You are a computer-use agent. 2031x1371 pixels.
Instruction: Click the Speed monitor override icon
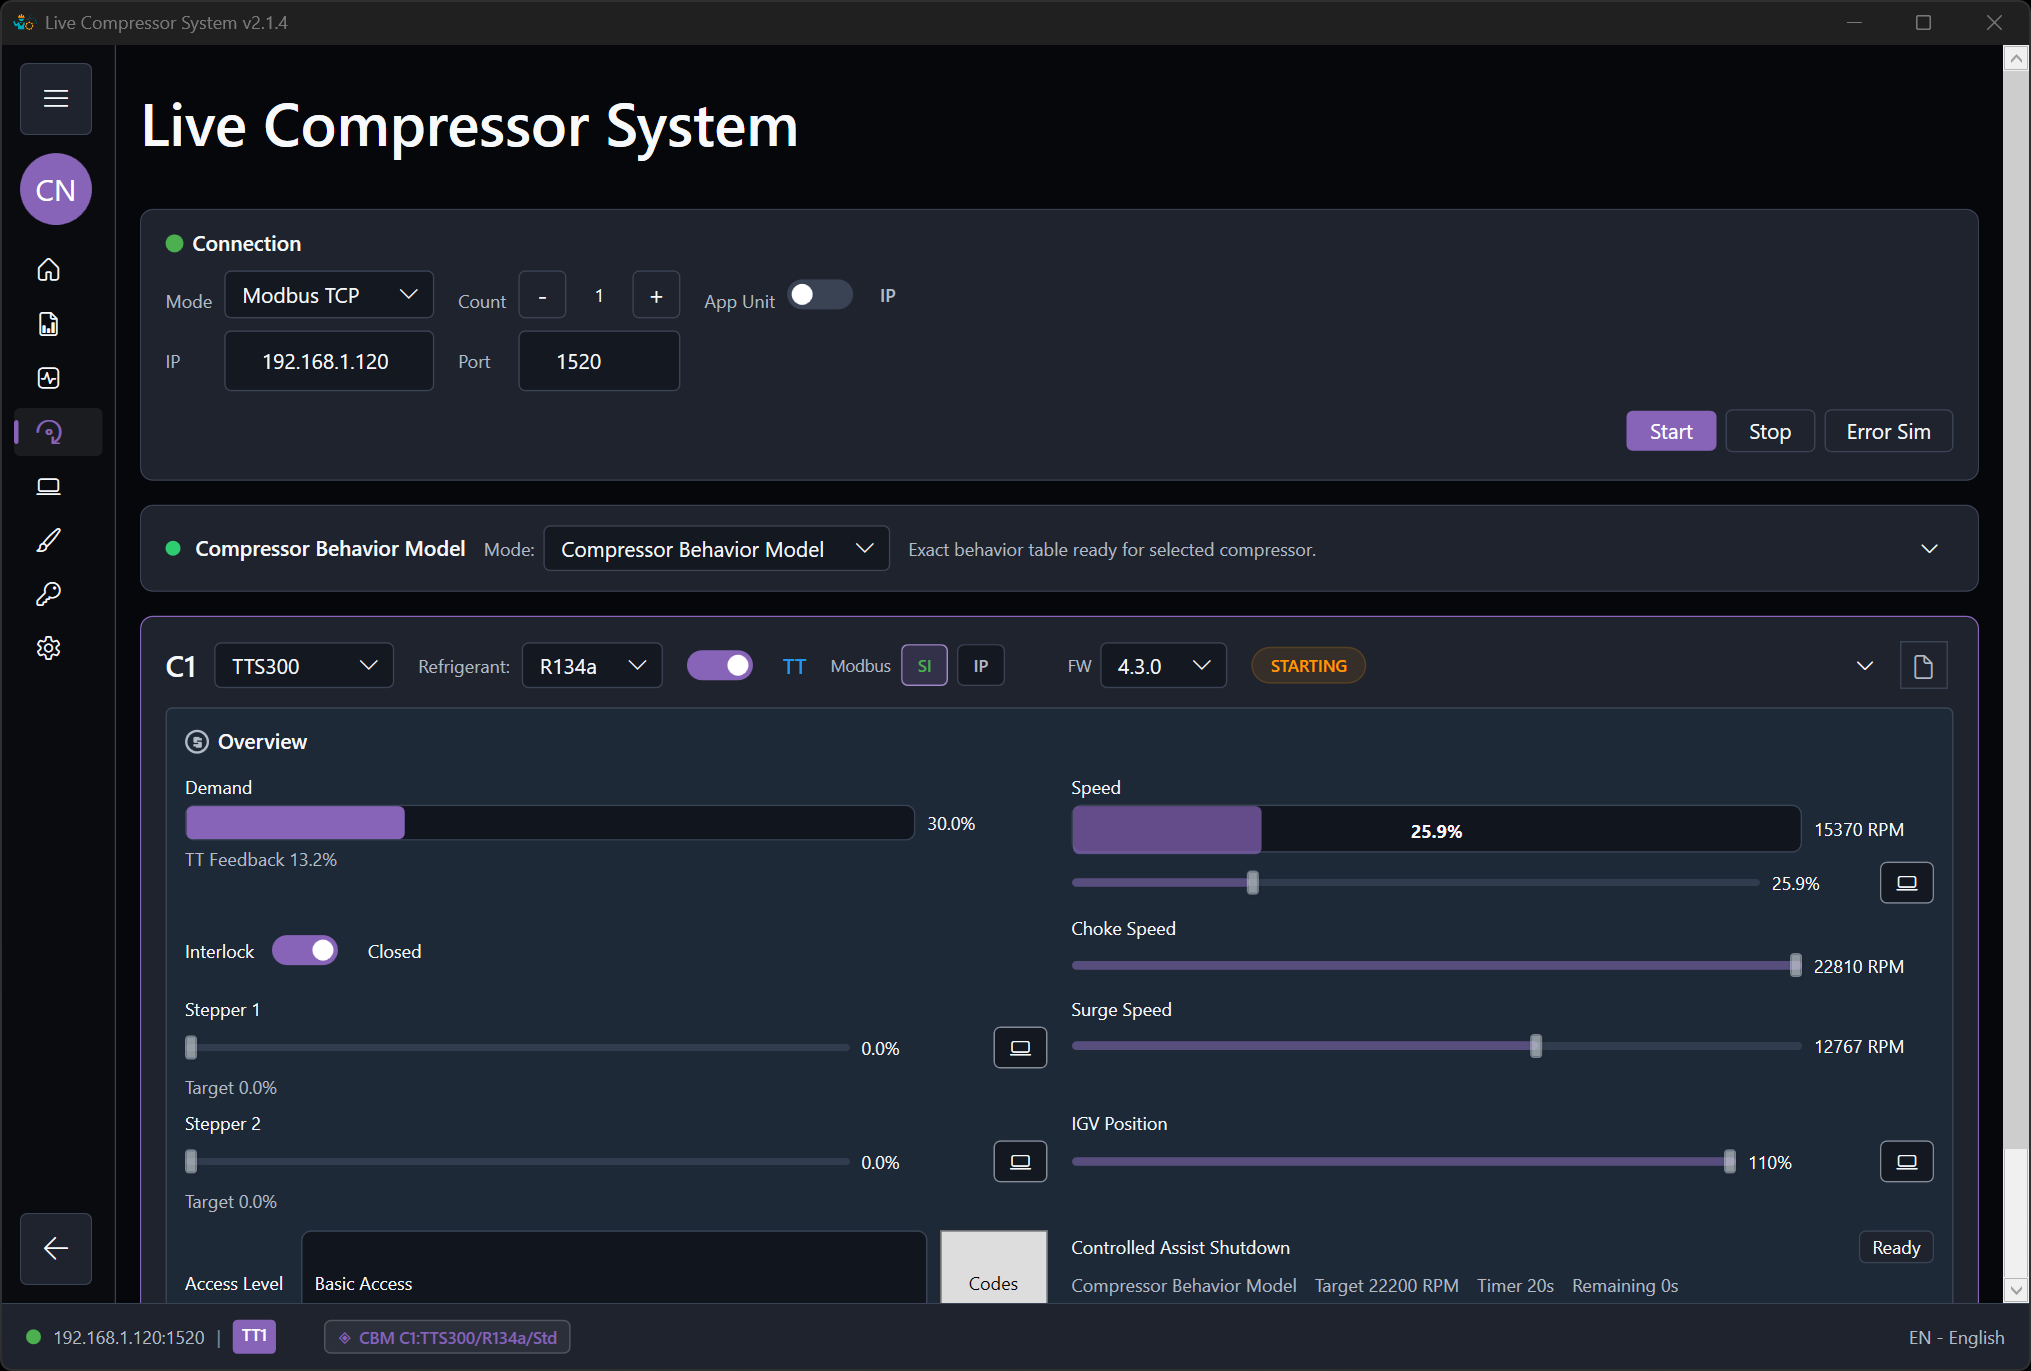pyautogui.click(x=1906, y=883)
